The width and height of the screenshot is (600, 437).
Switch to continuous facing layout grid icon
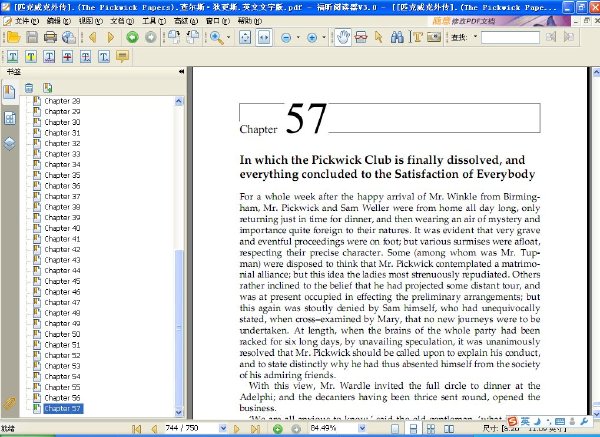pos(431,429)
